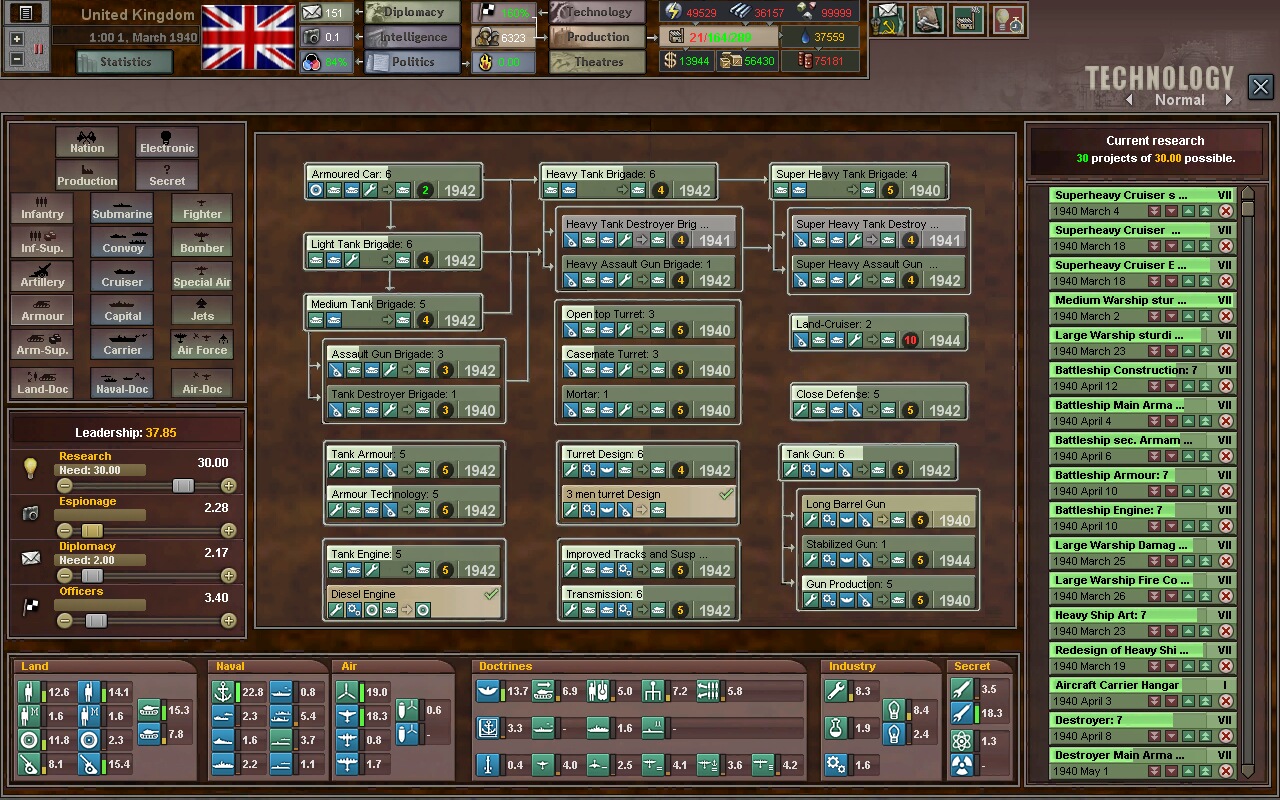This screenshot has height=800, width=1280.
Task: Cancel the 1940 March 4 Superheavy Cruiser research
Action: 1225,211
